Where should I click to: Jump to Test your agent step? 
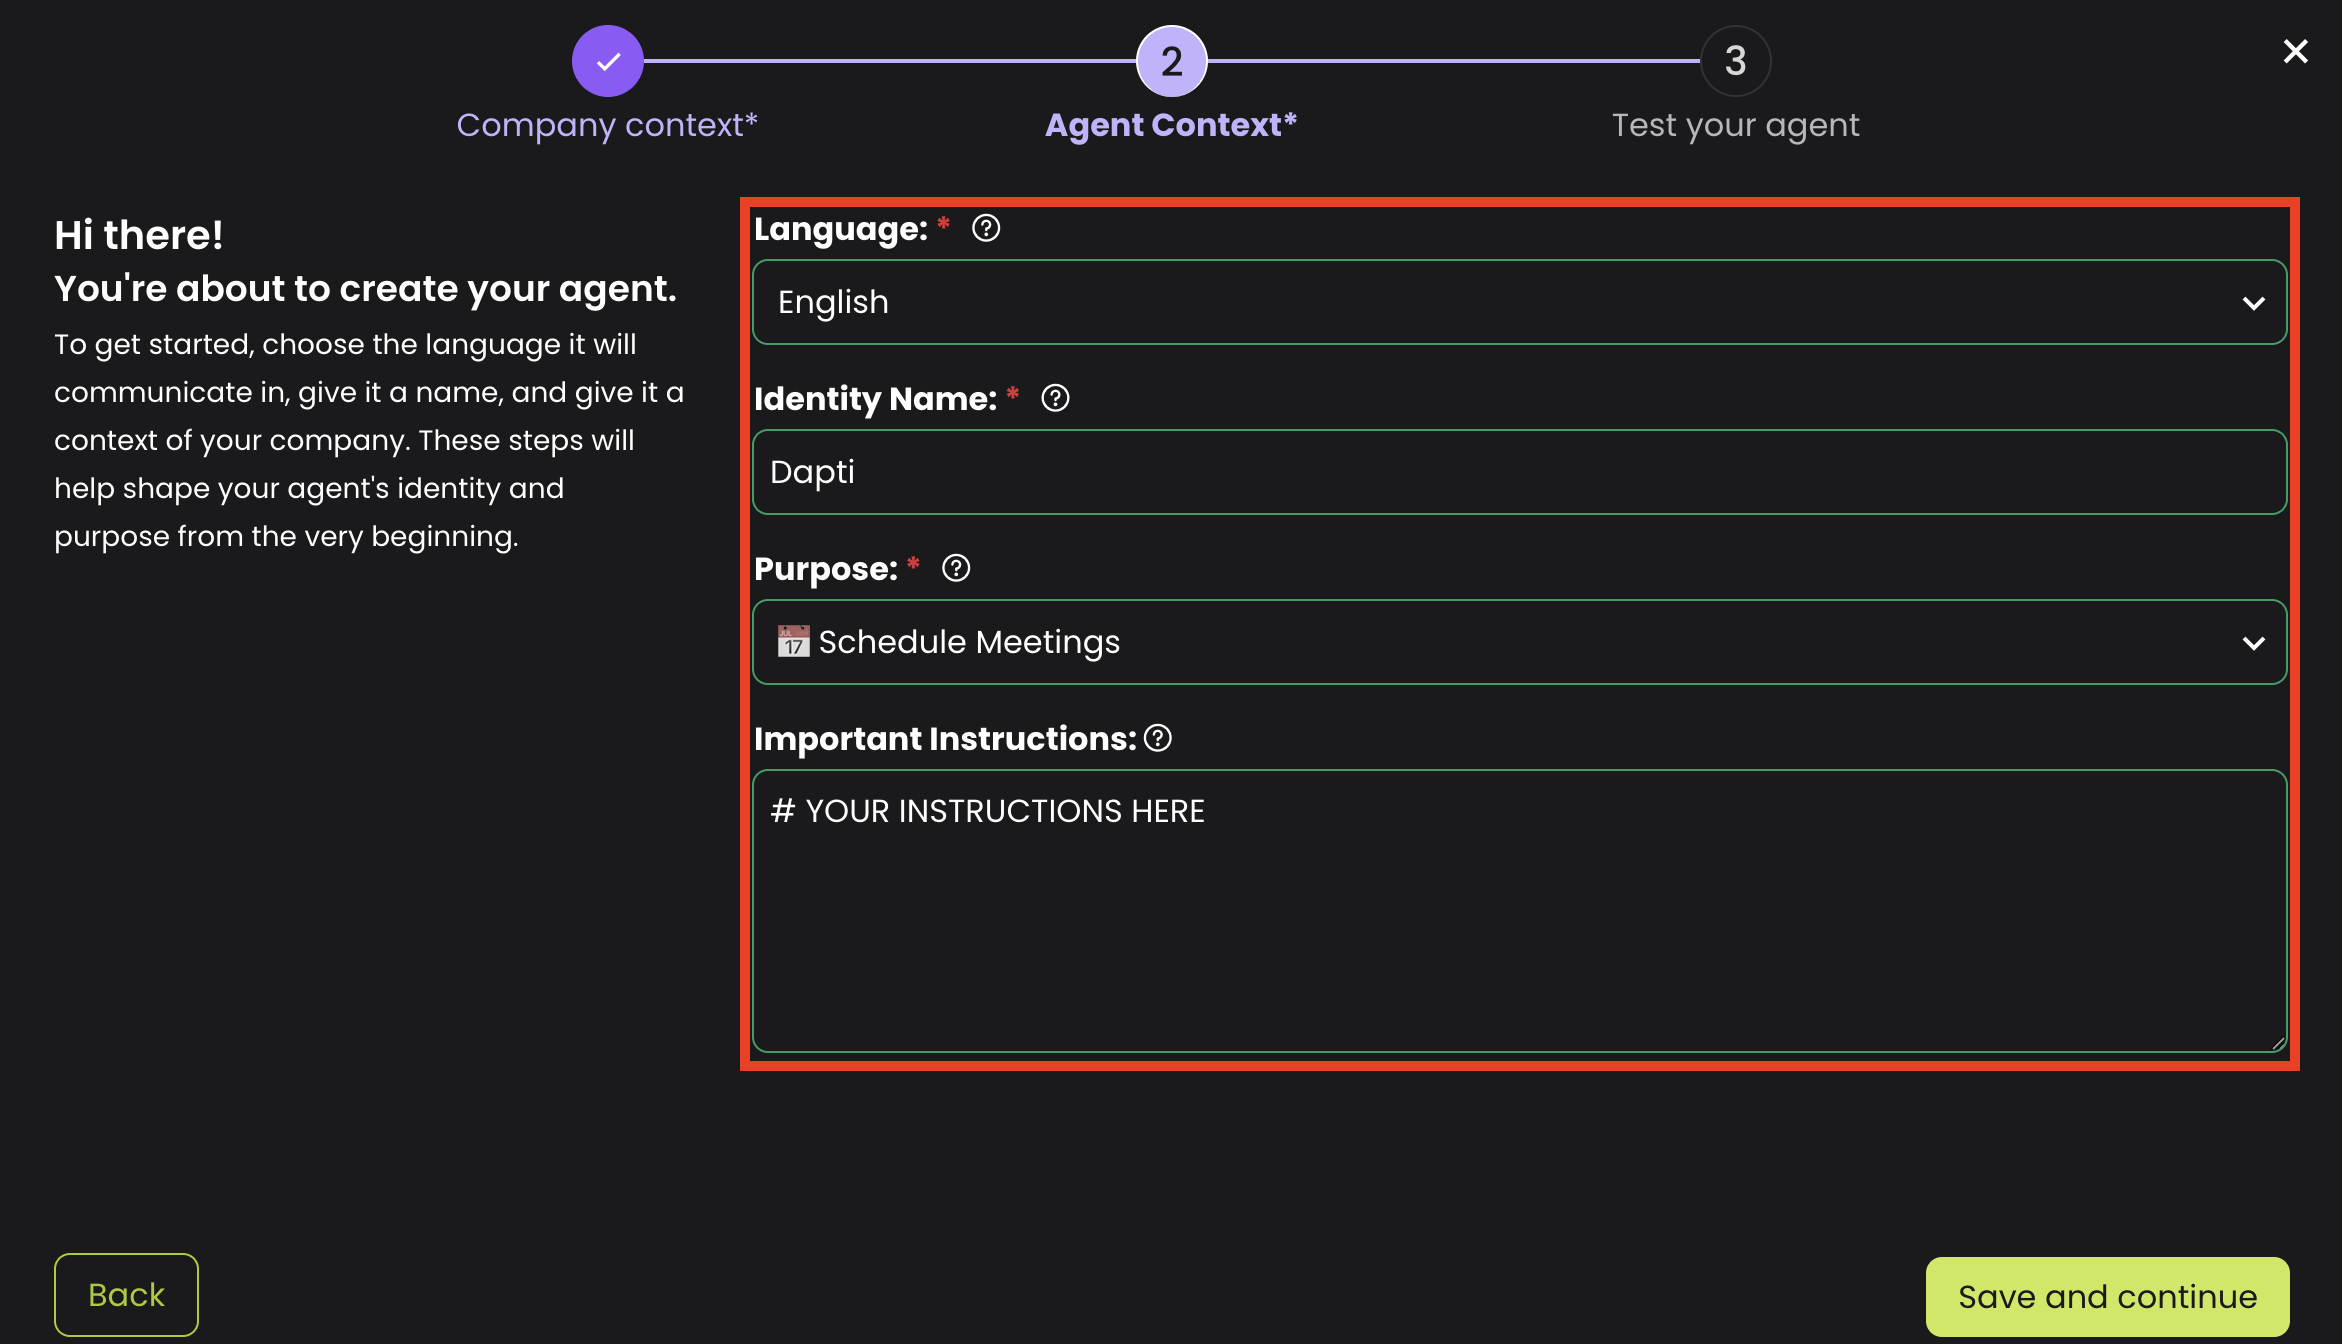pos(1735,125)
